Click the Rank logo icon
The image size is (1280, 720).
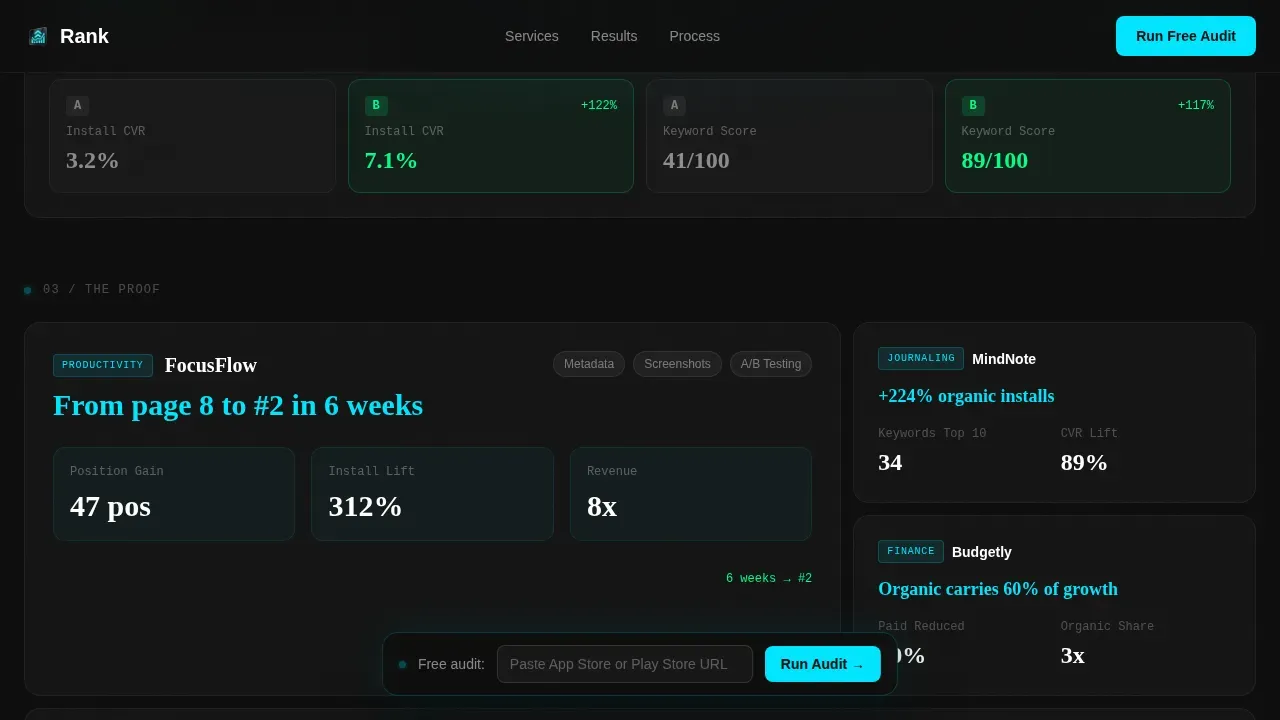[38, 36]
